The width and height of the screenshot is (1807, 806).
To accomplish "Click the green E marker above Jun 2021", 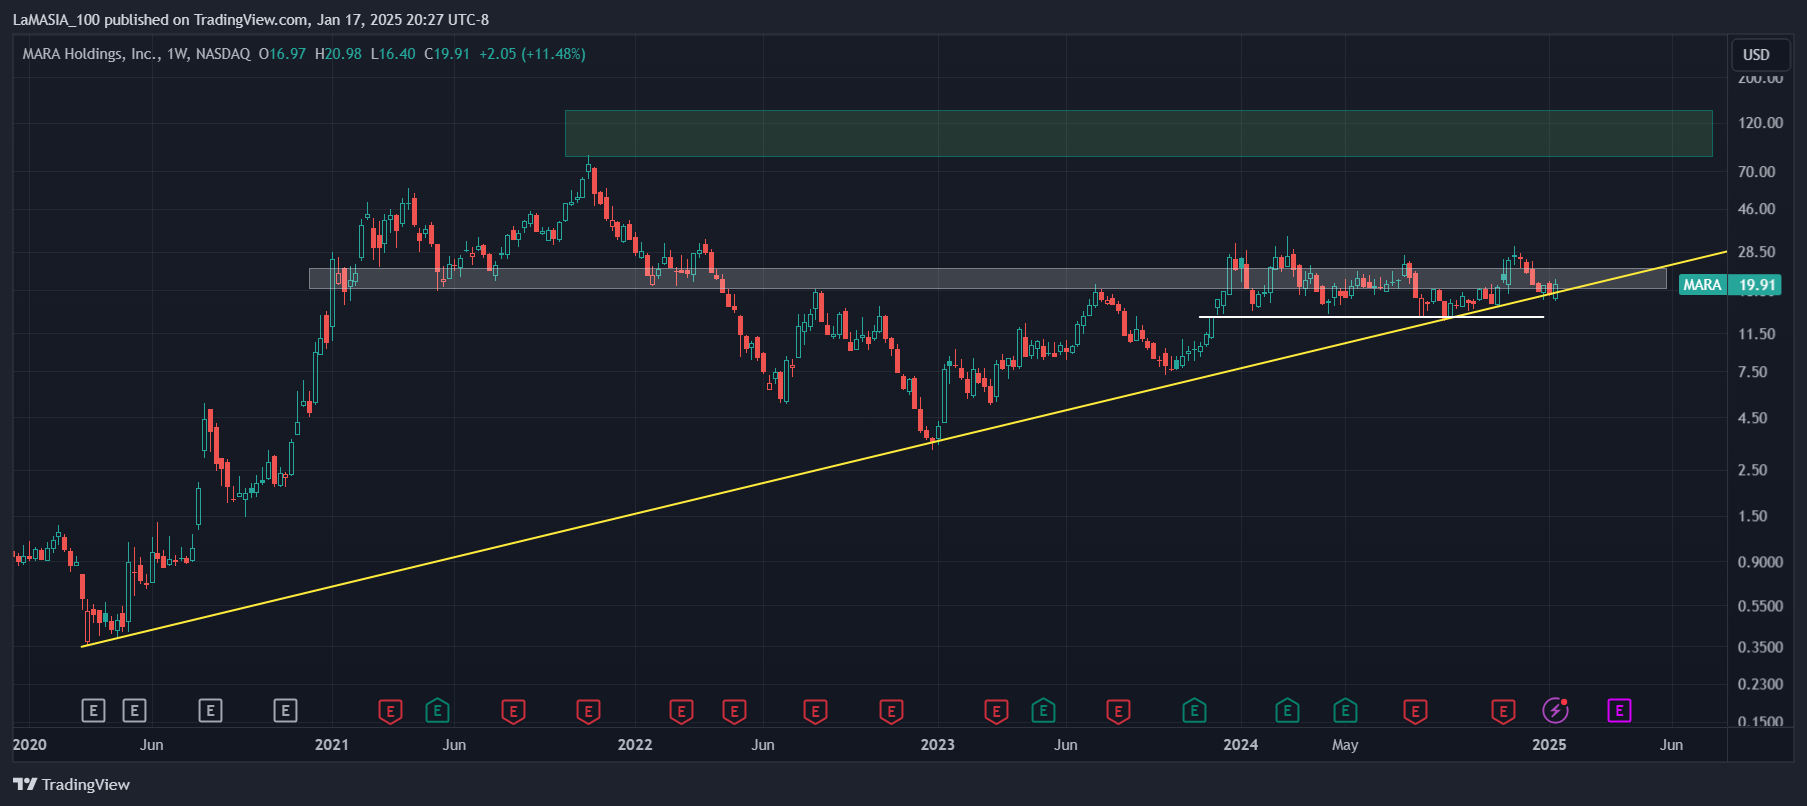I will [437, 711].
